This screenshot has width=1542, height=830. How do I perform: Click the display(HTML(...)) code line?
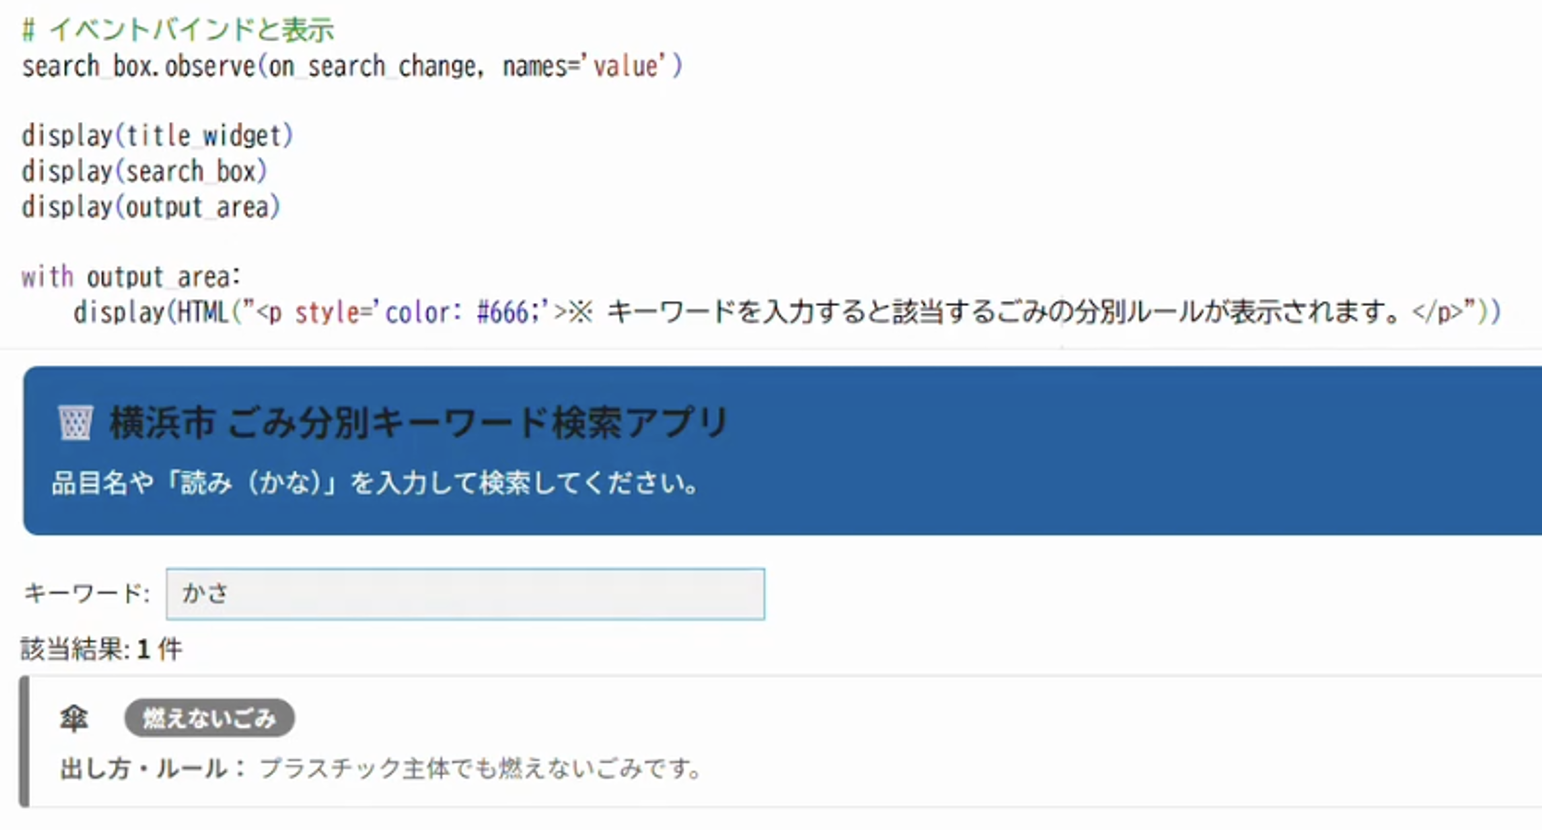pyautogui.click(x=787, y=312)
